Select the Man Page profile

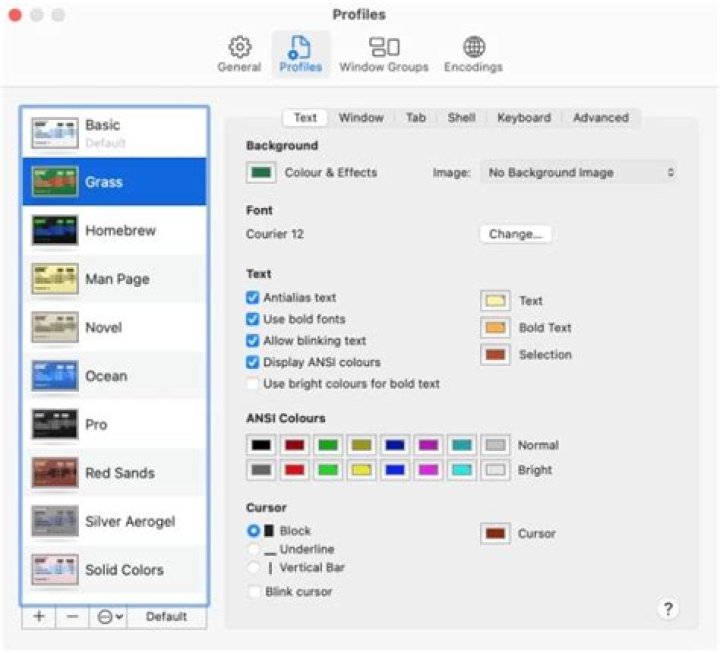[114, 279]
